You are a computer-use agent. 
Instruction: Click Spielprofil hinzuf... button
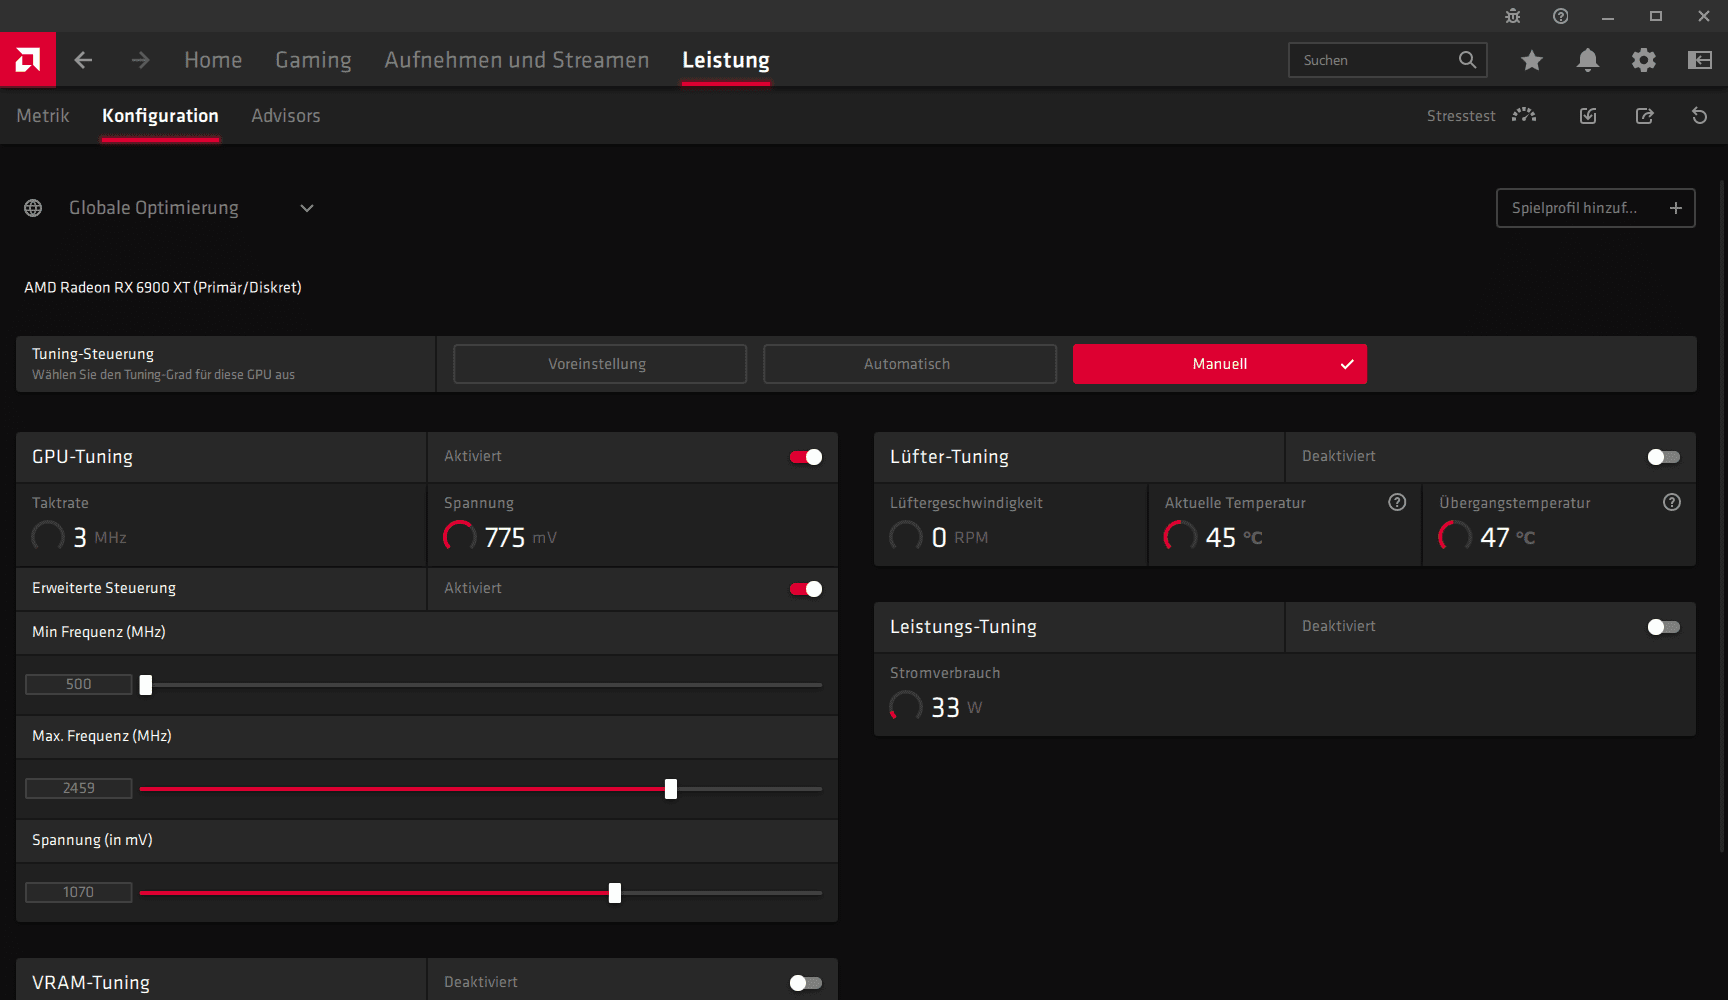pos(1595,208)
